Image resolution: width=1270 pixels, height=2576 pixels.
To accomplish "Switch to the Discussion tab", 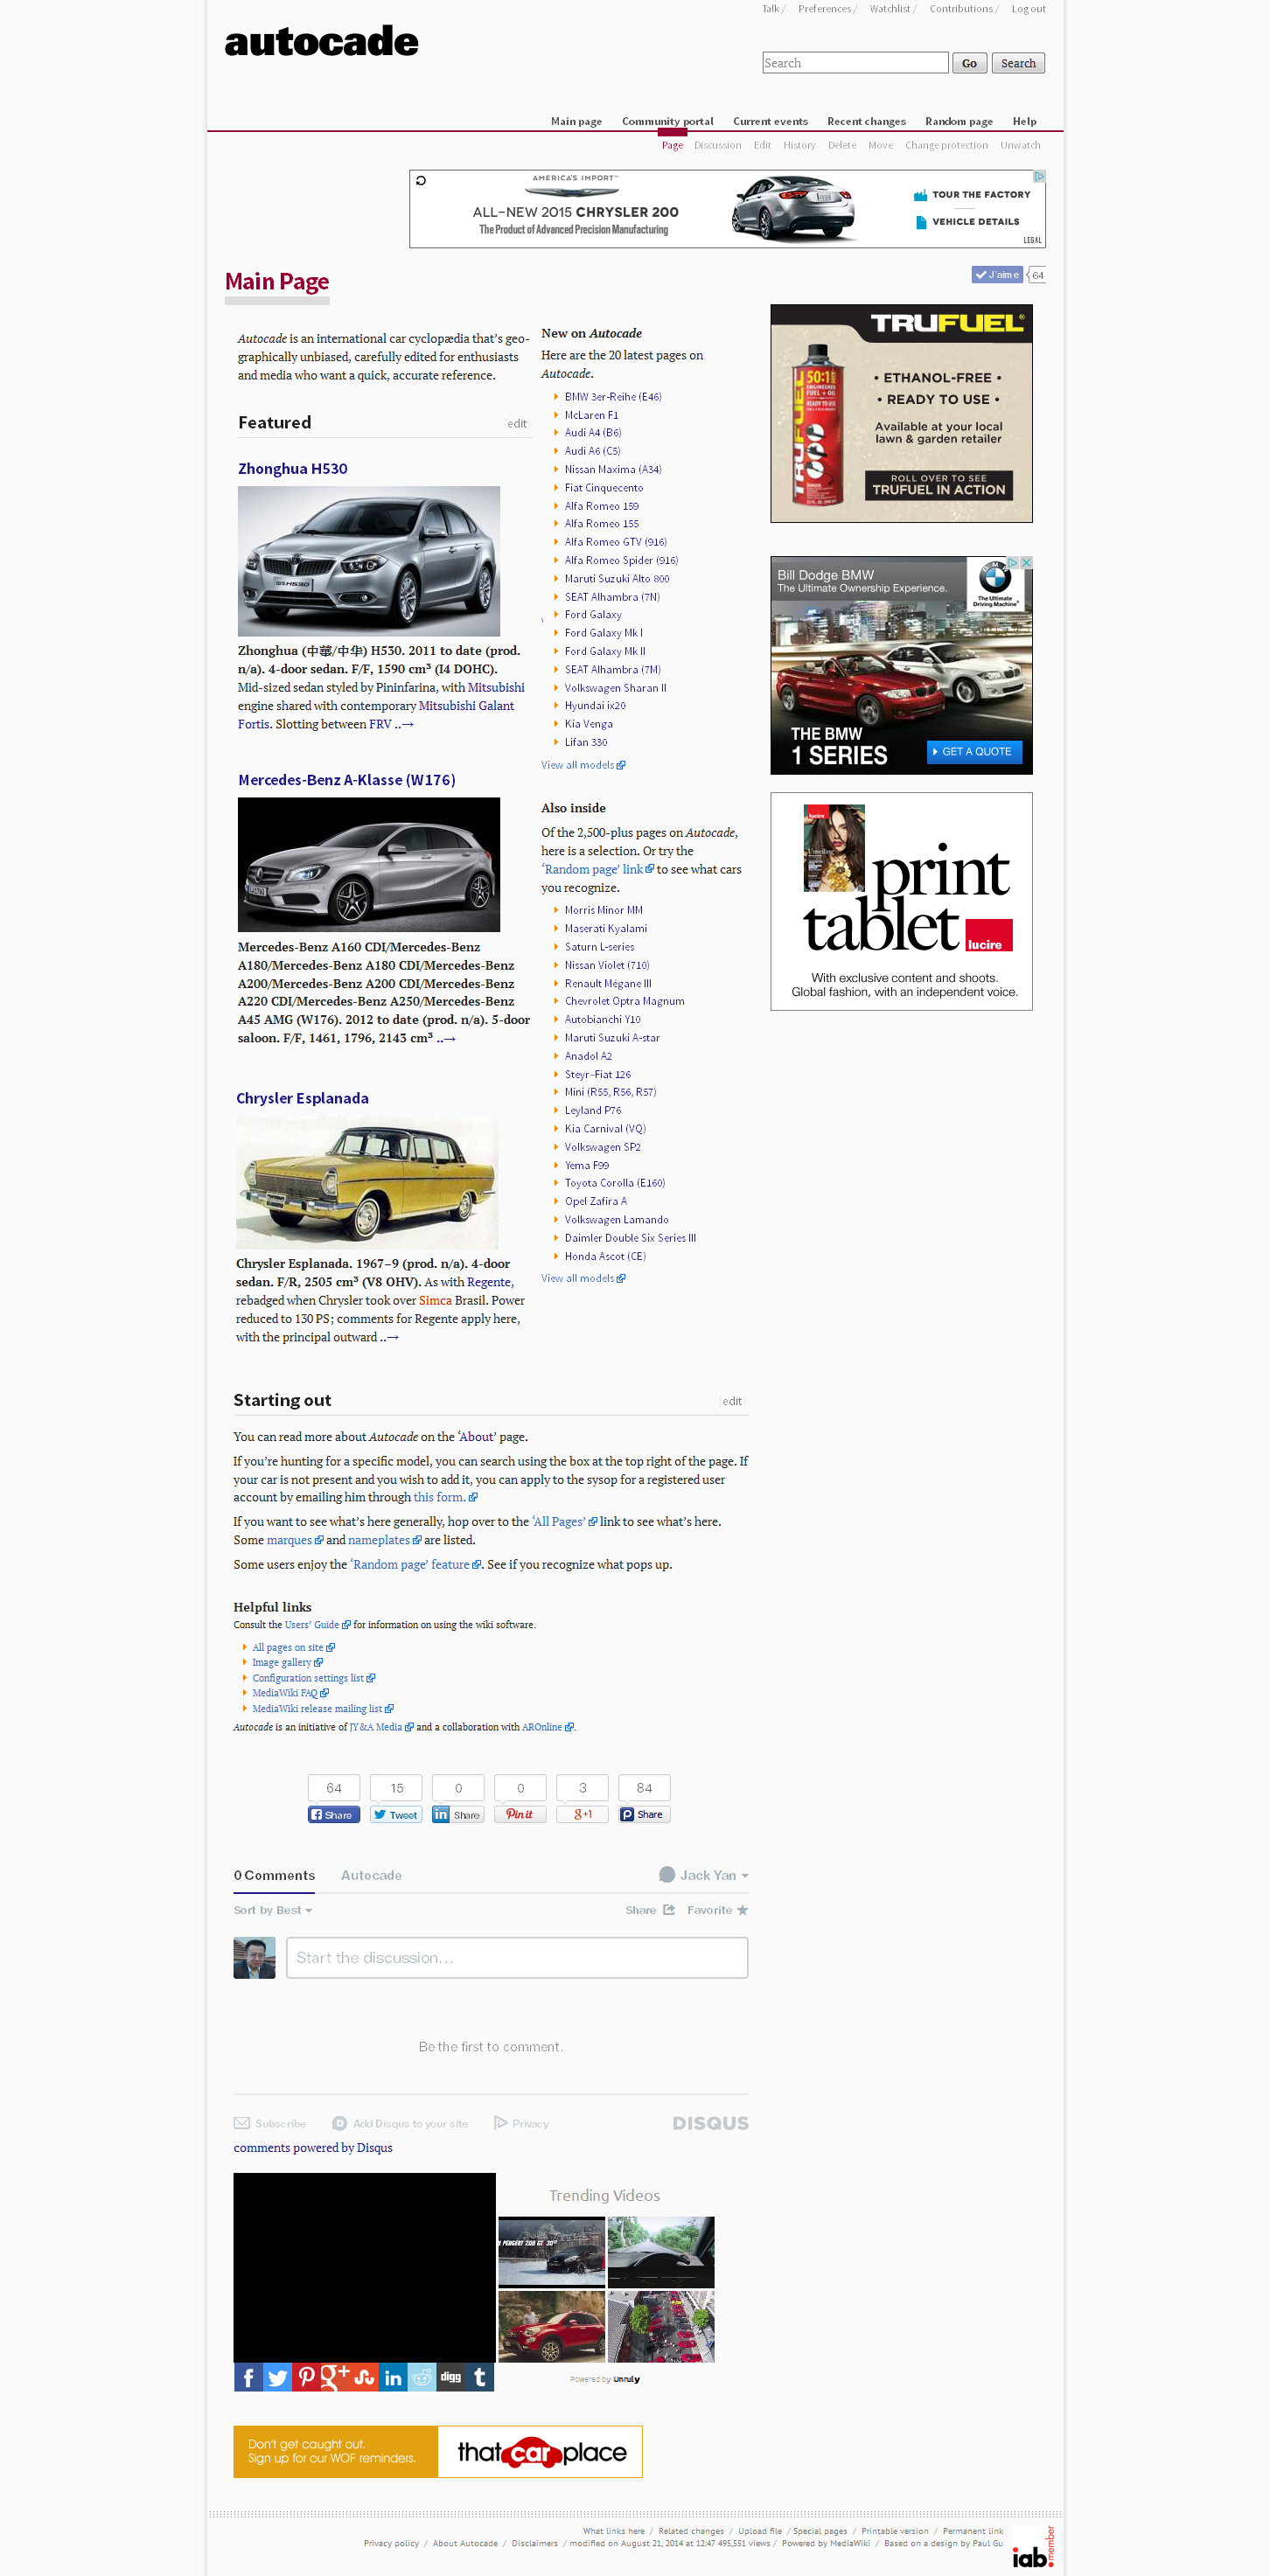I will pos(718,145).
